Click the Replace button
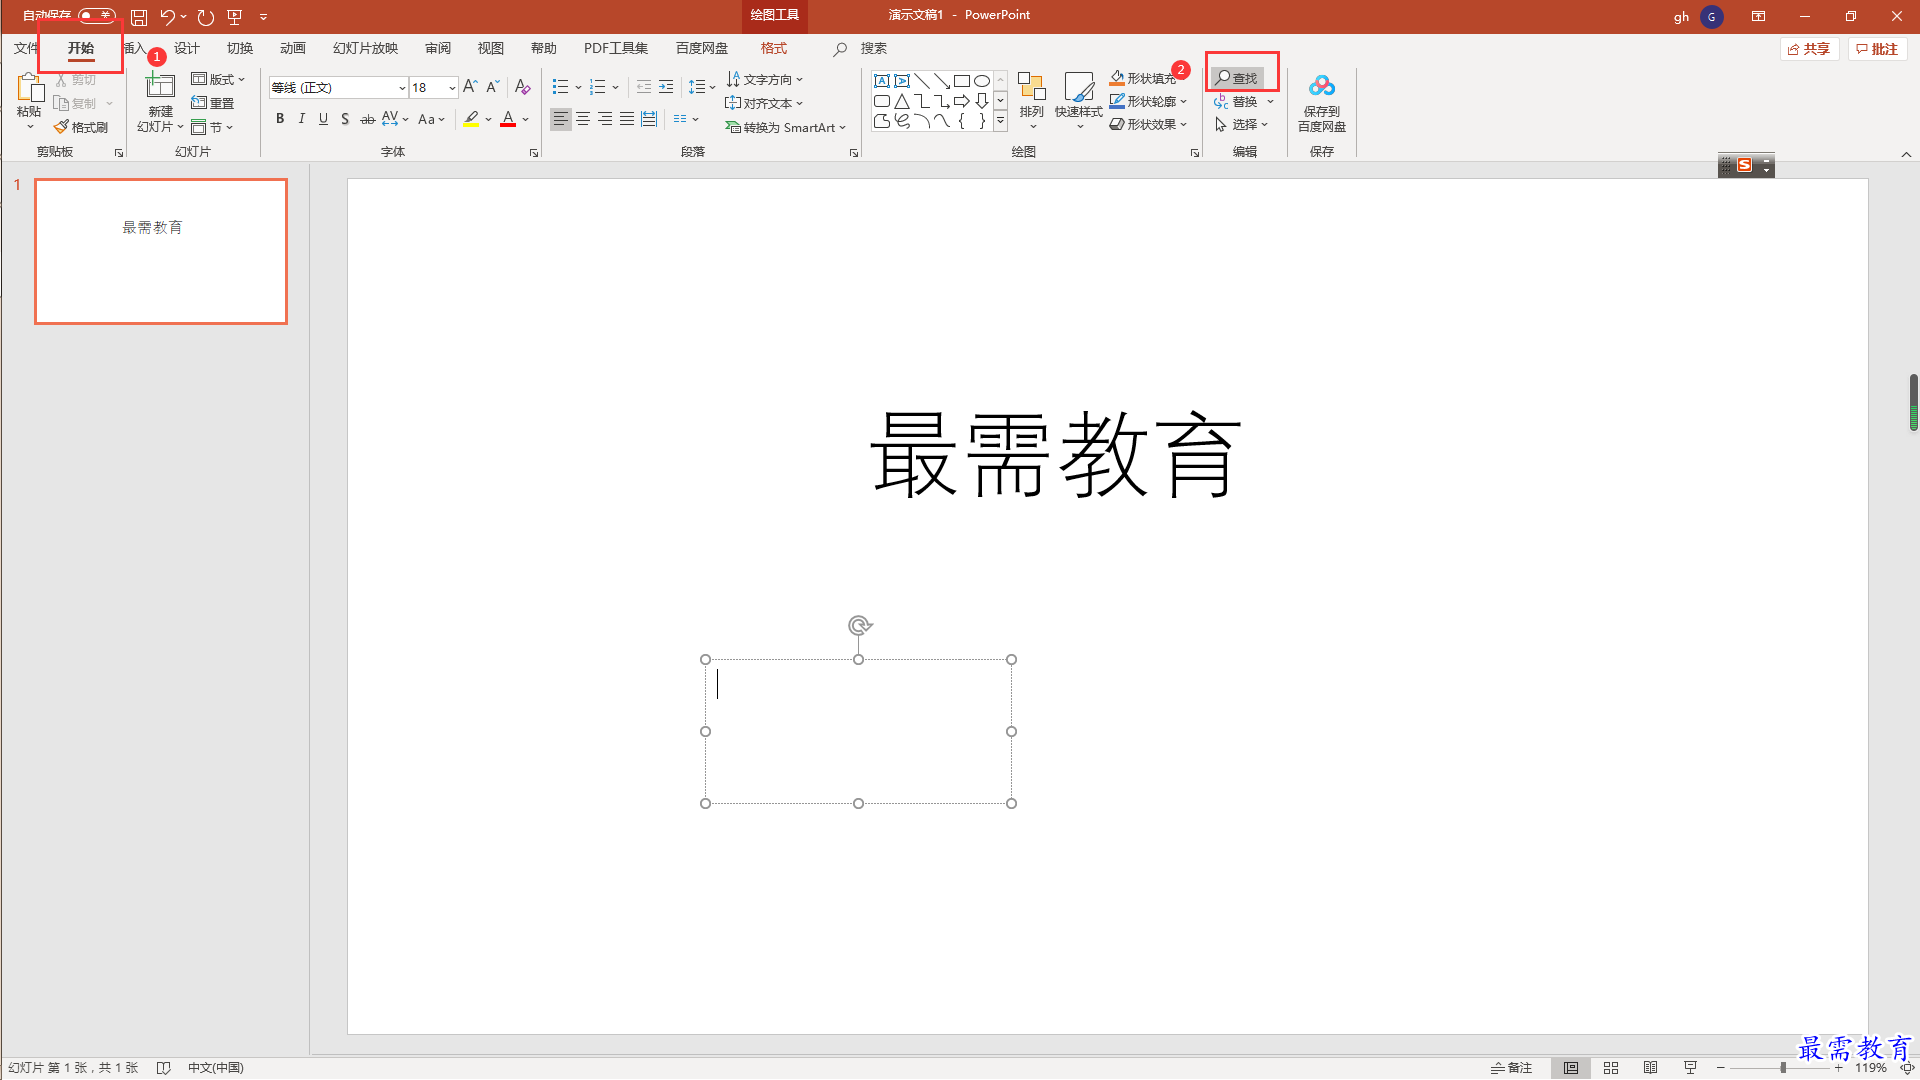The height and width of the screenshot is (1080, 1920). (x=1236, y=102)
